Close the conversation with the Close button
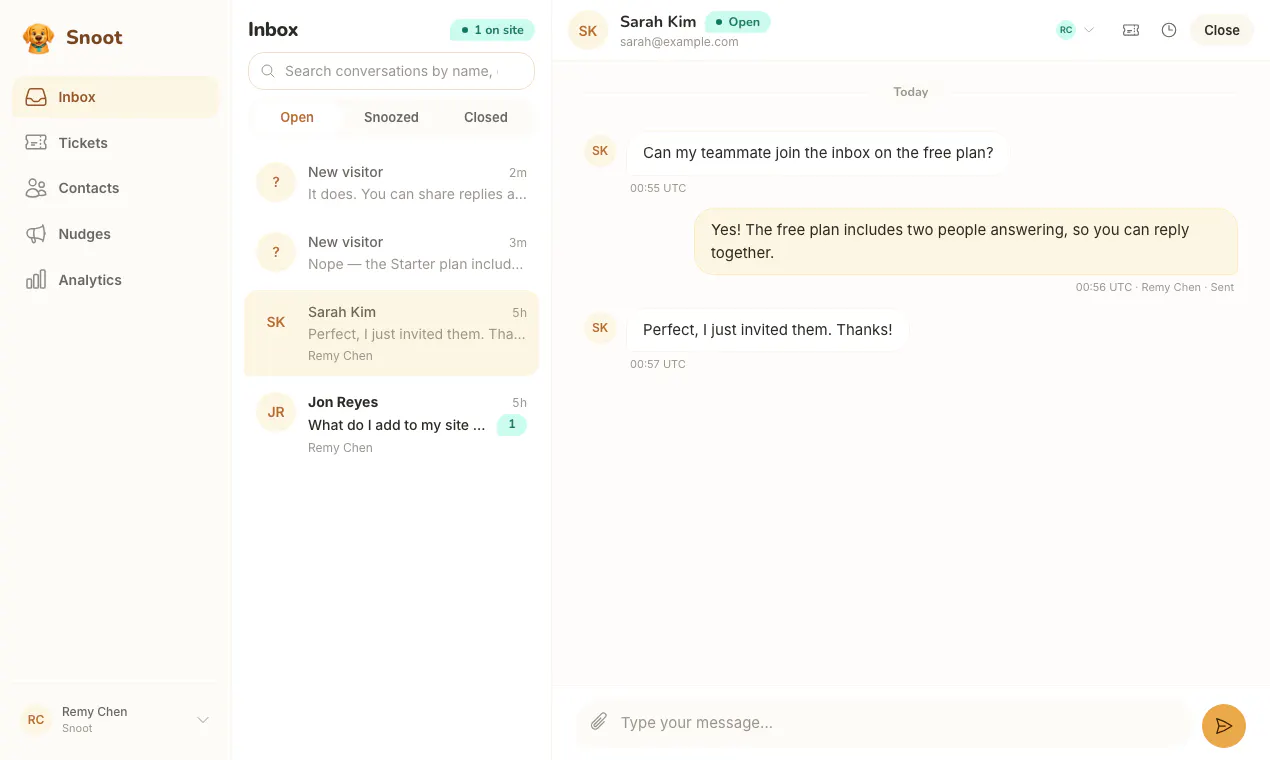This screenshot has width=1270, height=760. pos(1222,30)
